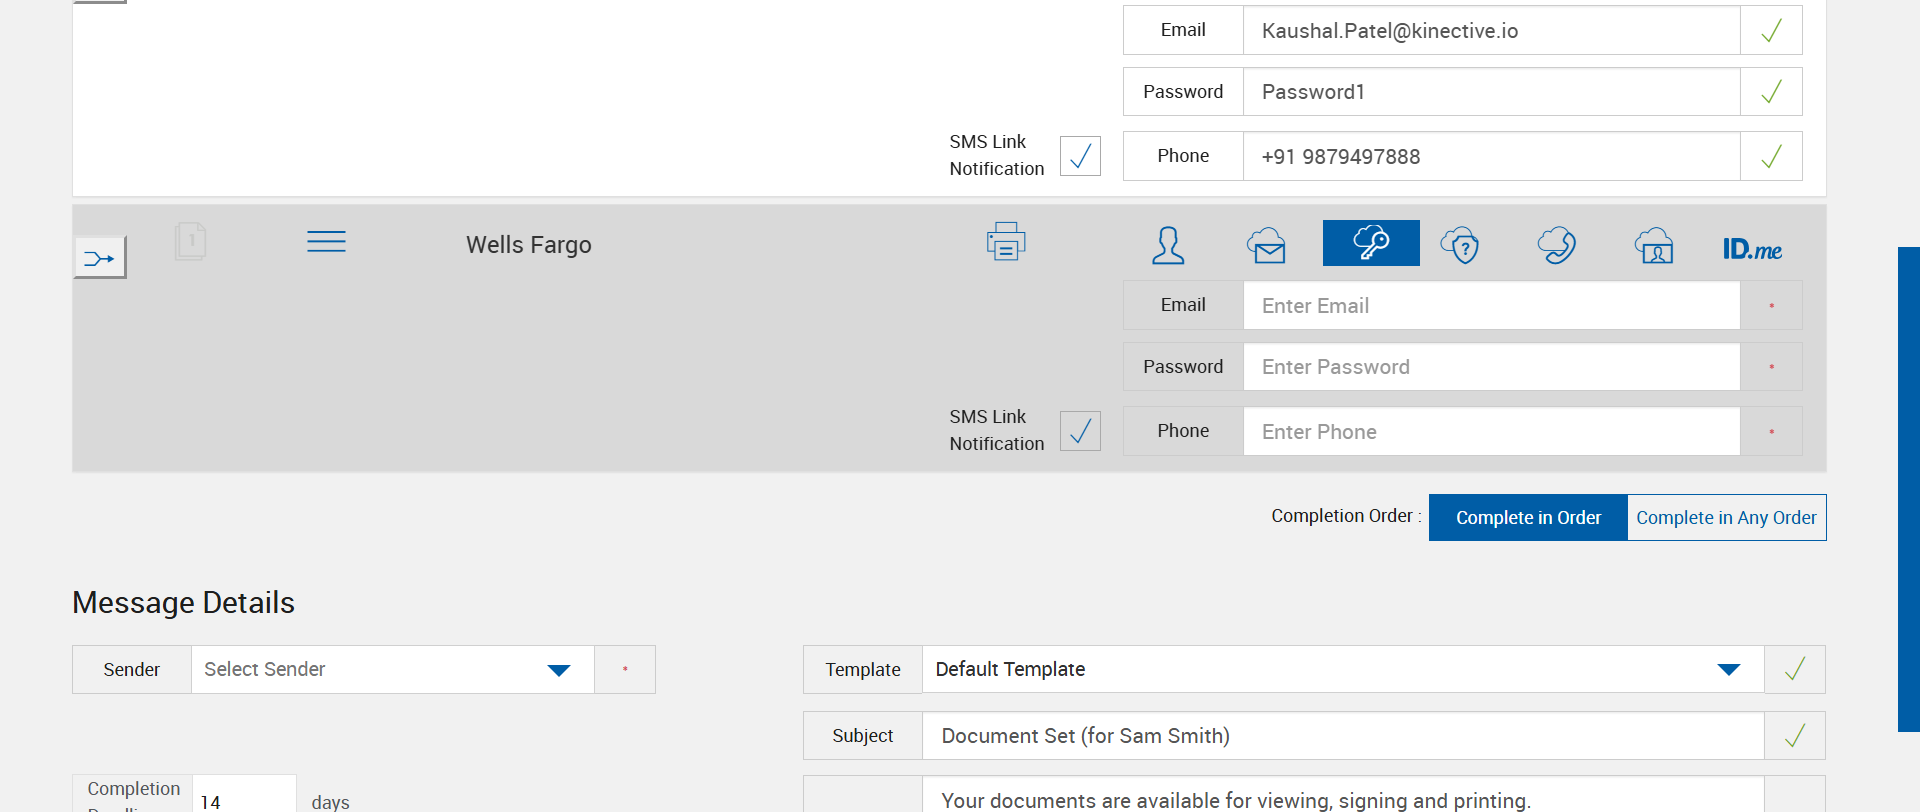This screenshot has height=812, width=1920.
Task: Uncheck SMS Link Notification for Kaushal Patel
Action: pos(1080,156)
